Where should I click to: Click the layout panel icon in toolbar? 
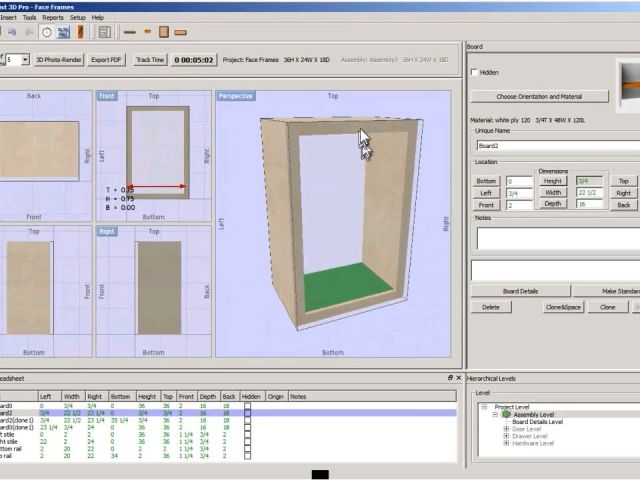pyautogui.click(x=105, y=32)
